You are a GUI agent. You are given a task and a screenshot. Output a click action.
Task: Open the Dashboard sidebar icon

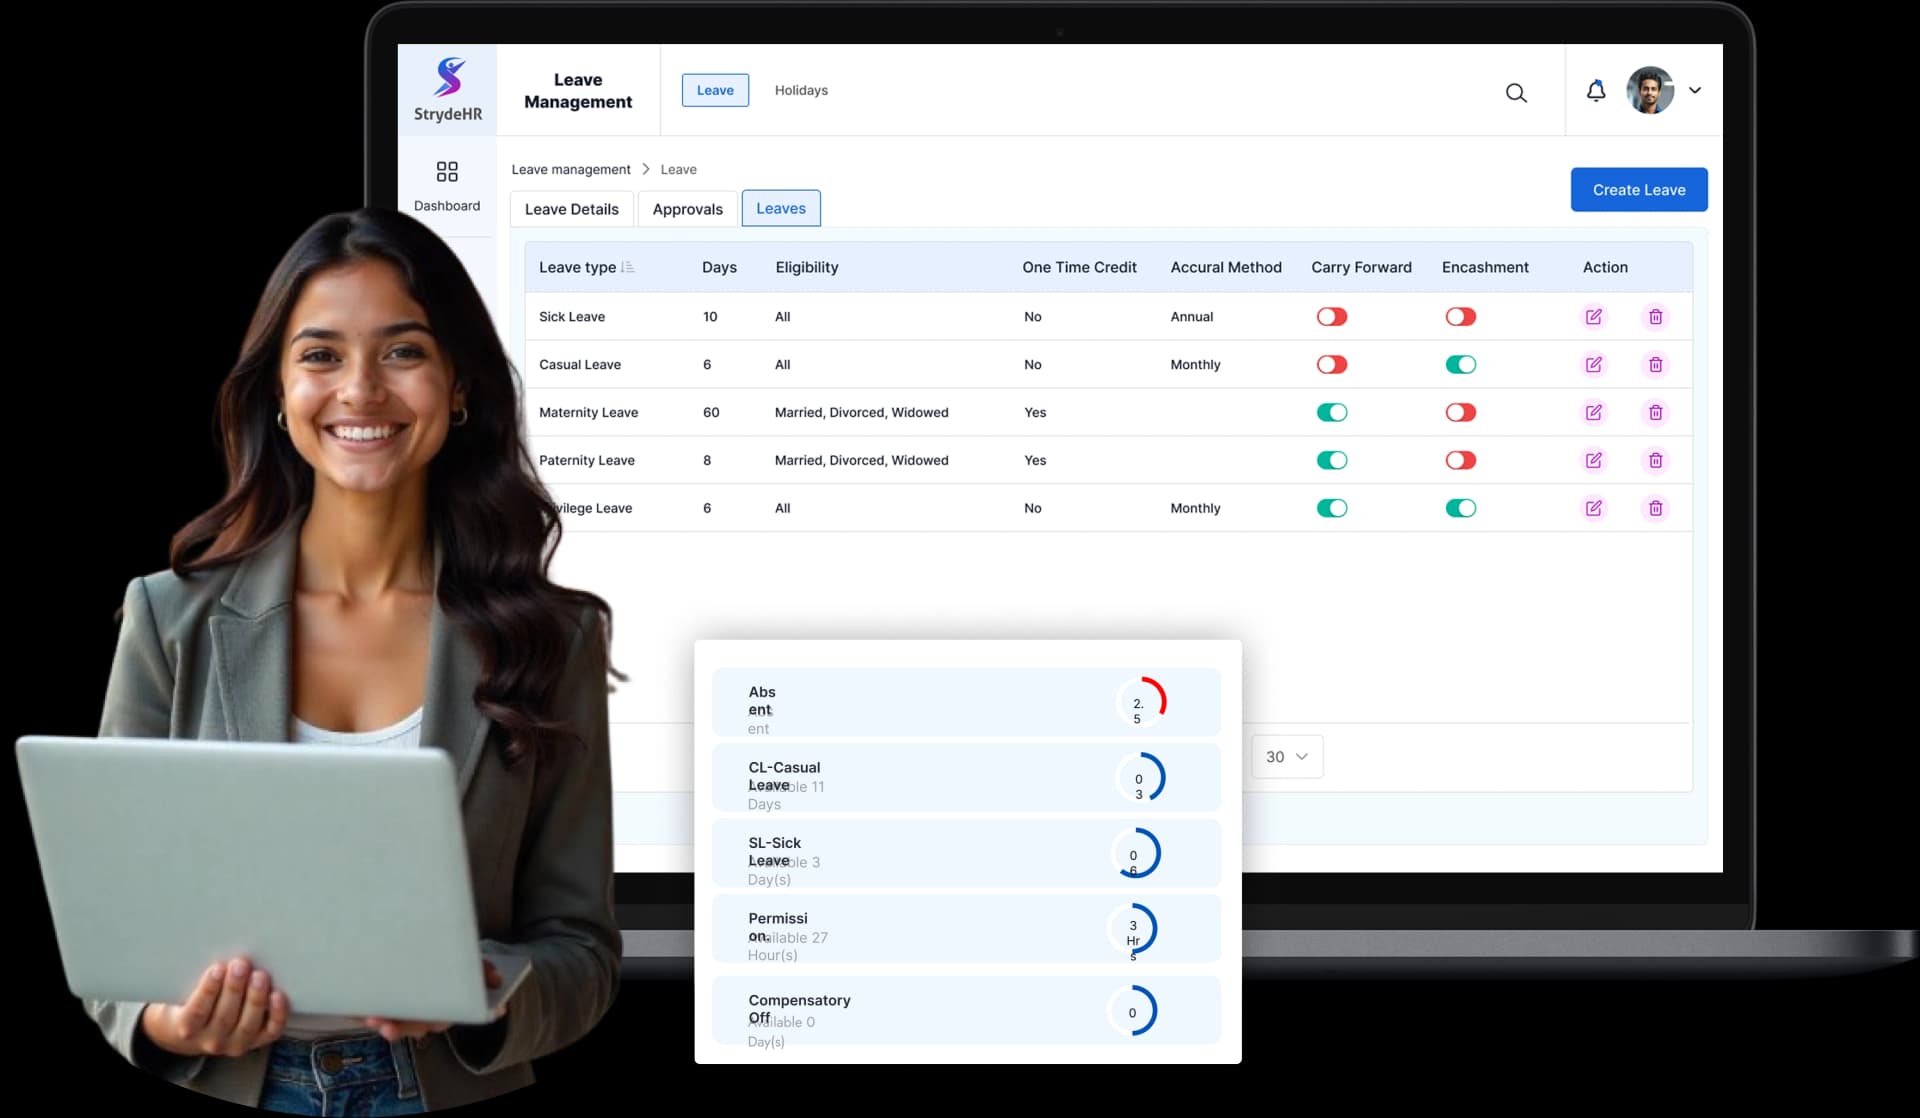(447, 172)
